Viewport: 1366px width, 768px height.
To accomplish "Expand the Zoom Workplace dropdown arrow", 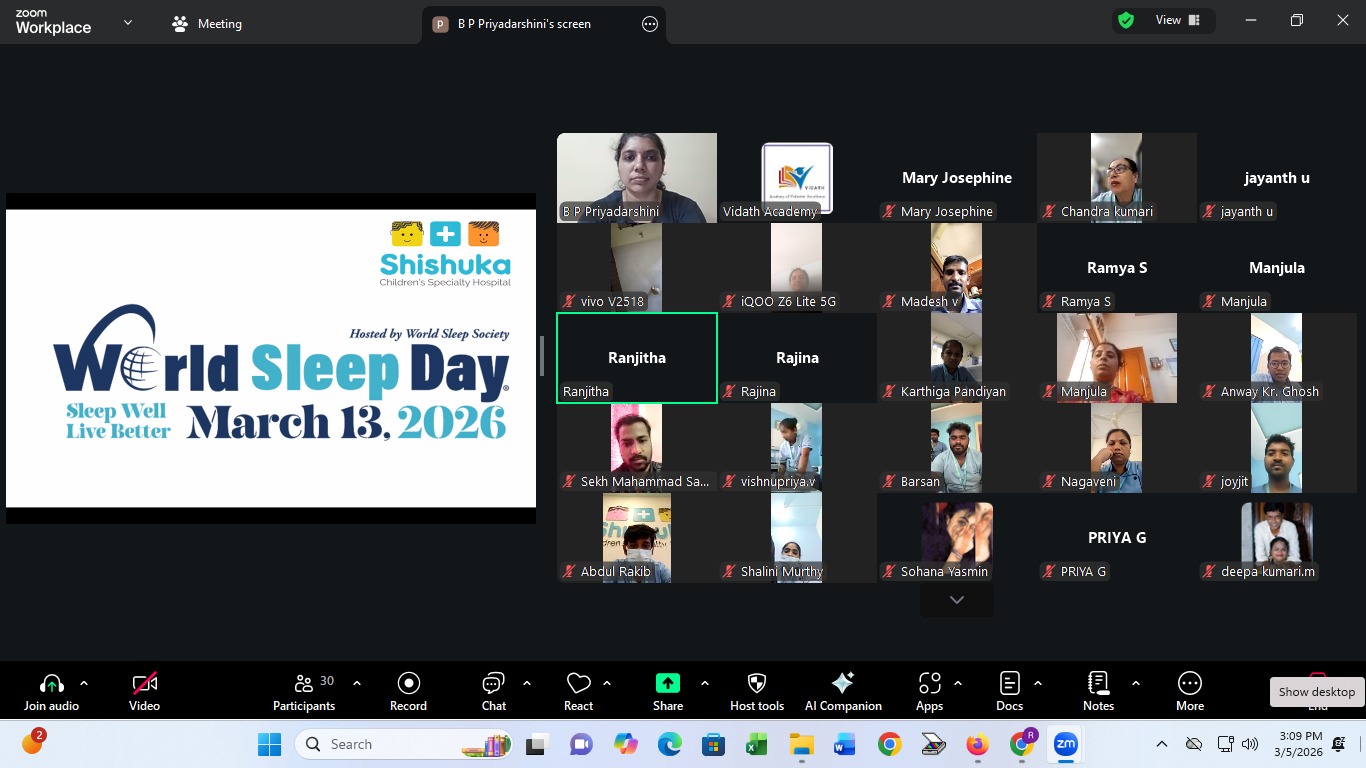I will coord(128,22).
